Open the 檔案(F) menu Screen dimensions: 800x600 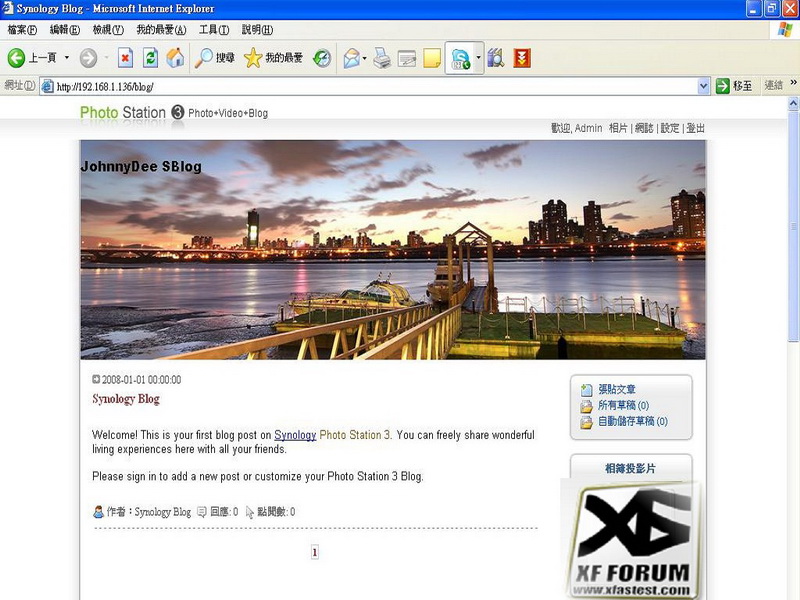tap(22, 30)
